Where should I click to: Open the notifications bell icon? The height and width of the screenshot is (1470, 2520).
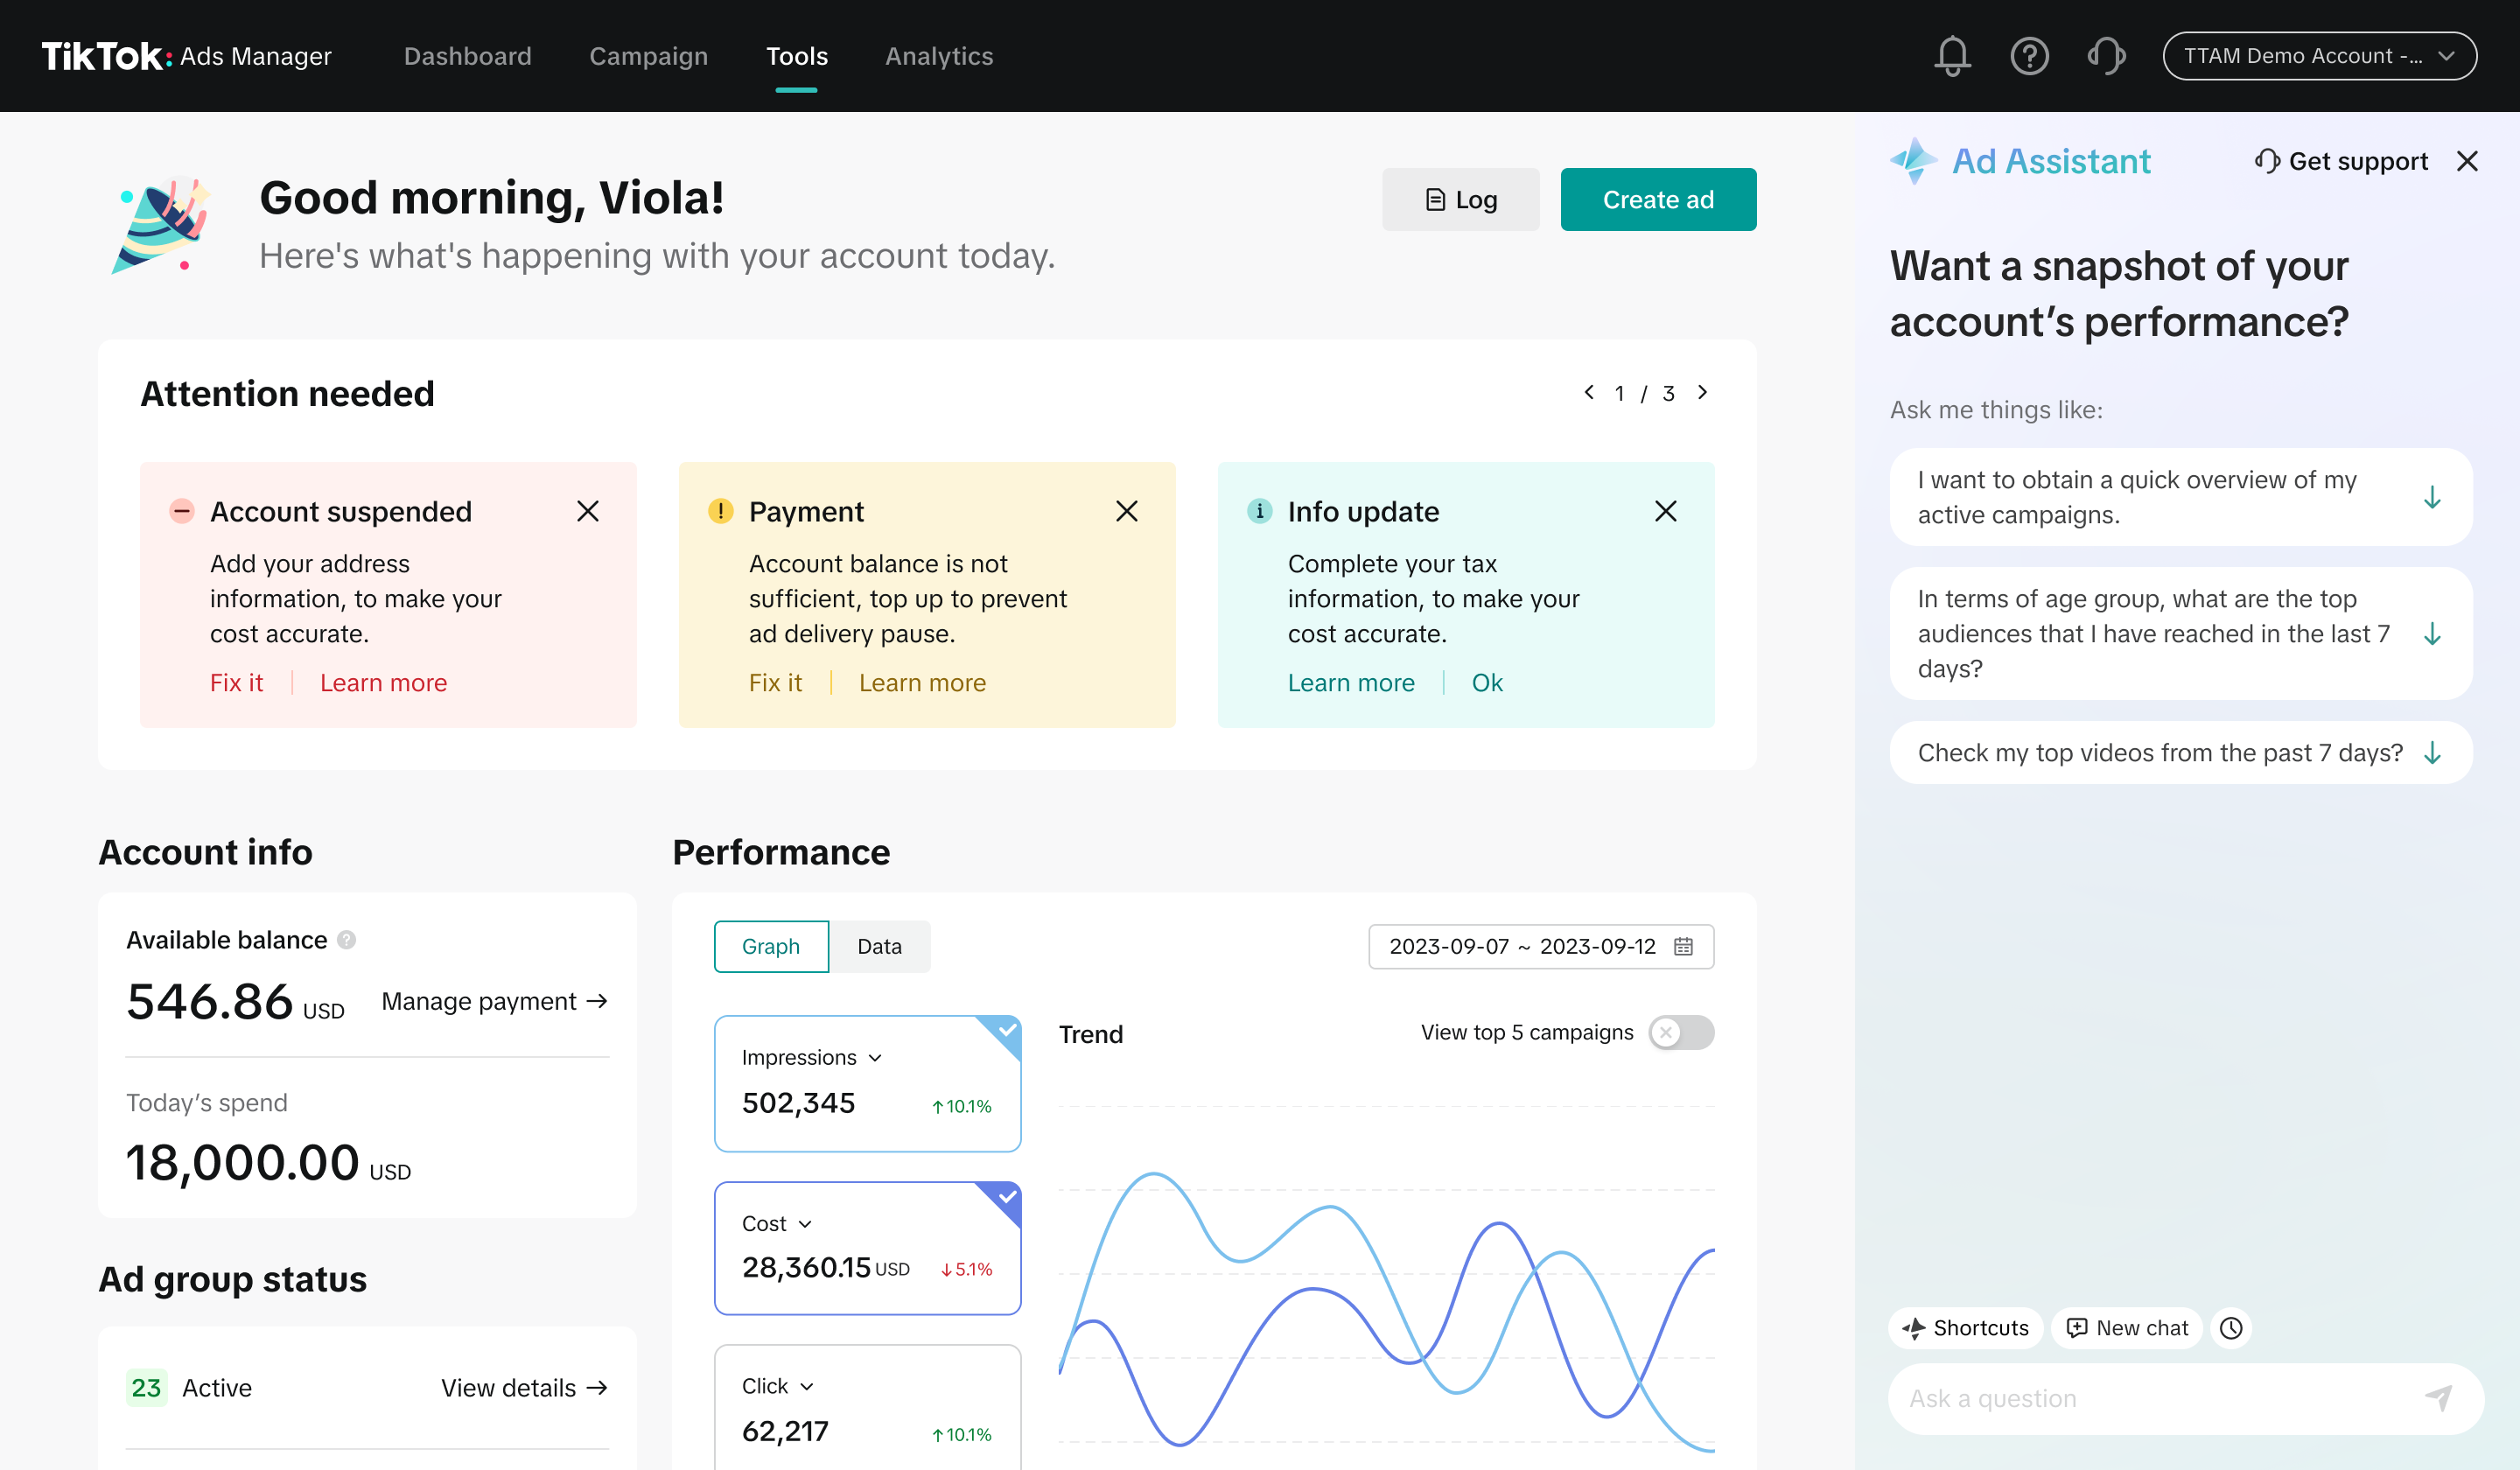tap(1952, 56)
